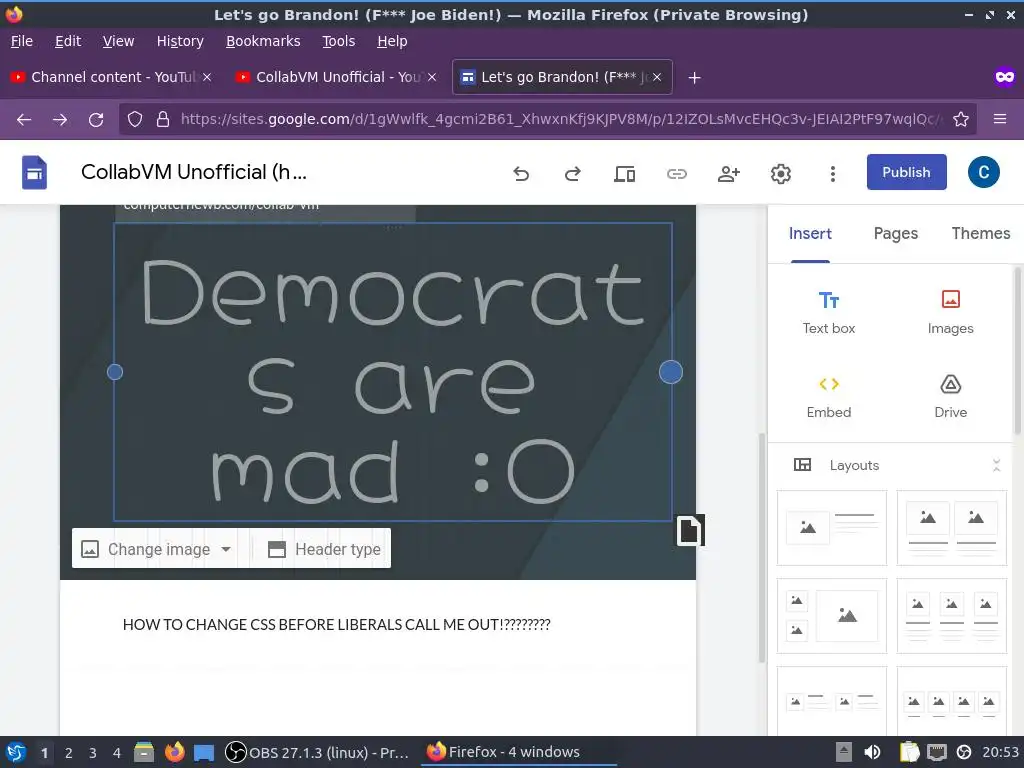Select two-image column layout
The image size is (1024, 768).
(952, 528)
